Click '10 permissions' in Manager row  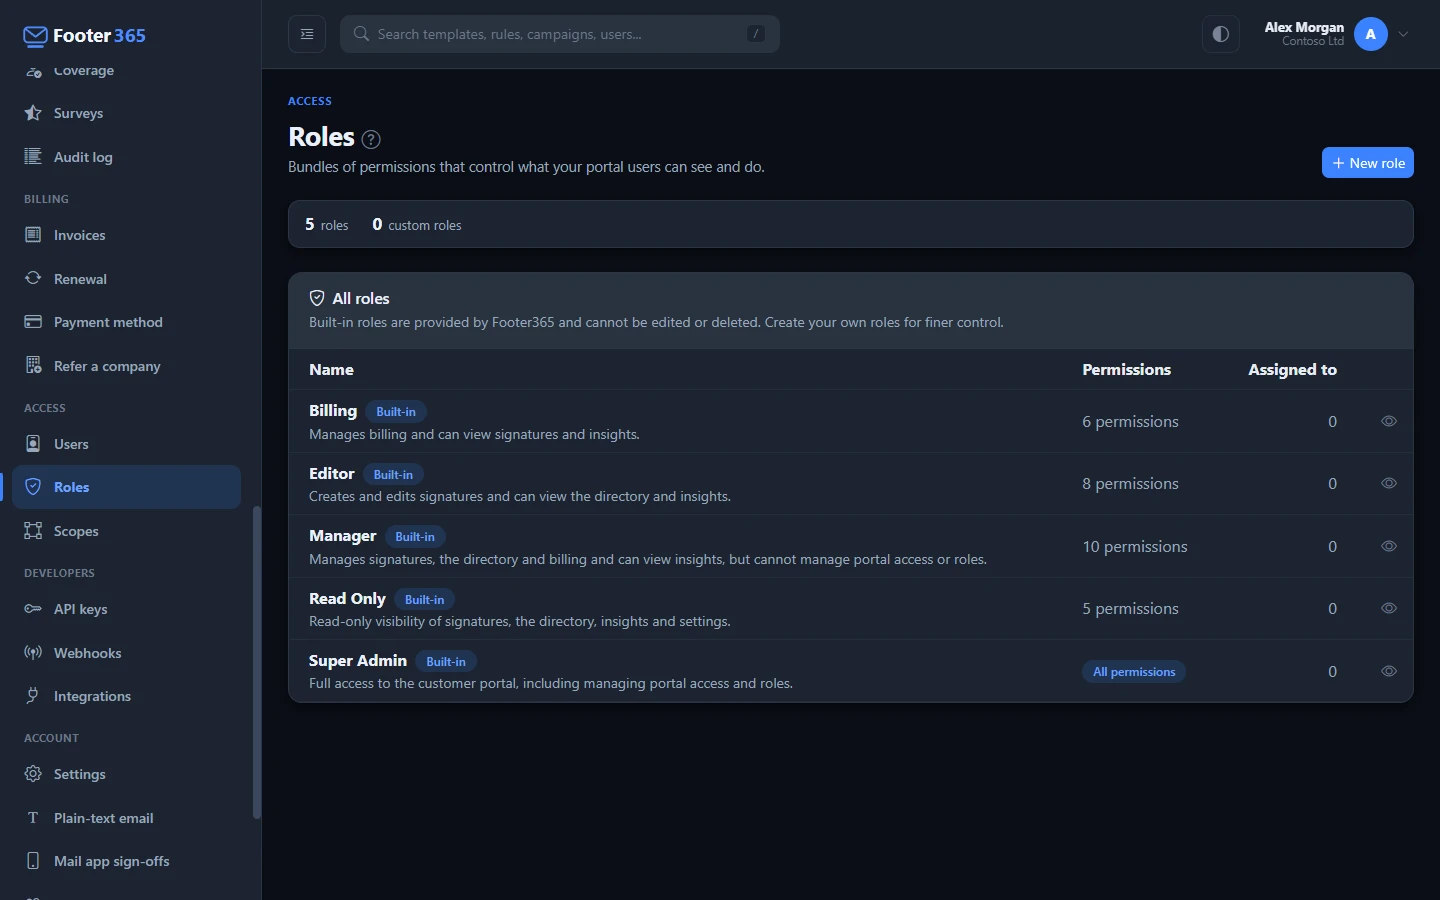pos(1135,547)
